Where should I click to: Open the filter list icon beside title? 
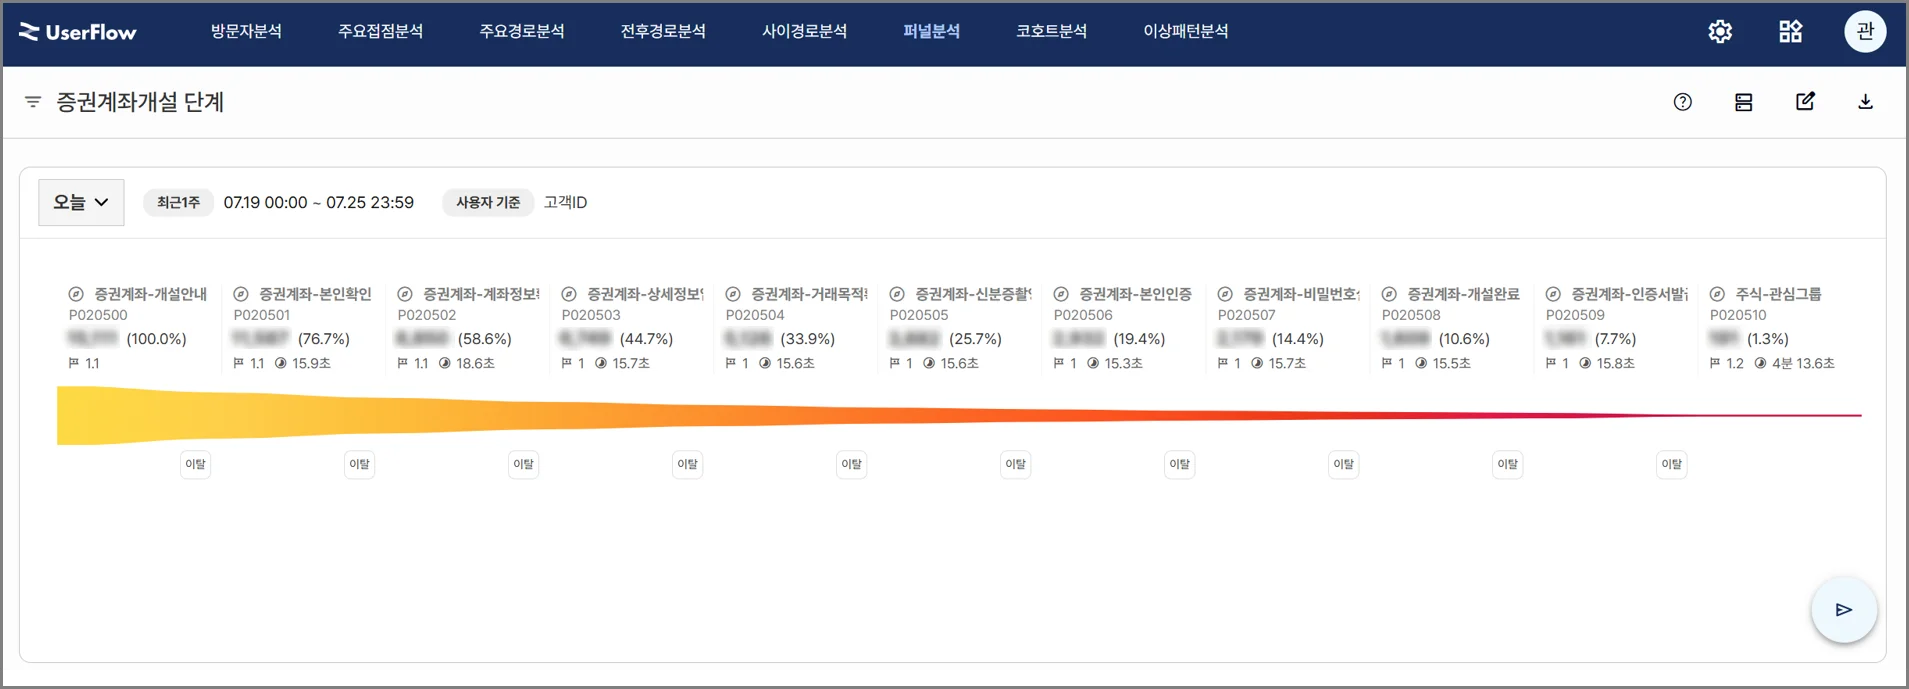(x=33, y=102)
